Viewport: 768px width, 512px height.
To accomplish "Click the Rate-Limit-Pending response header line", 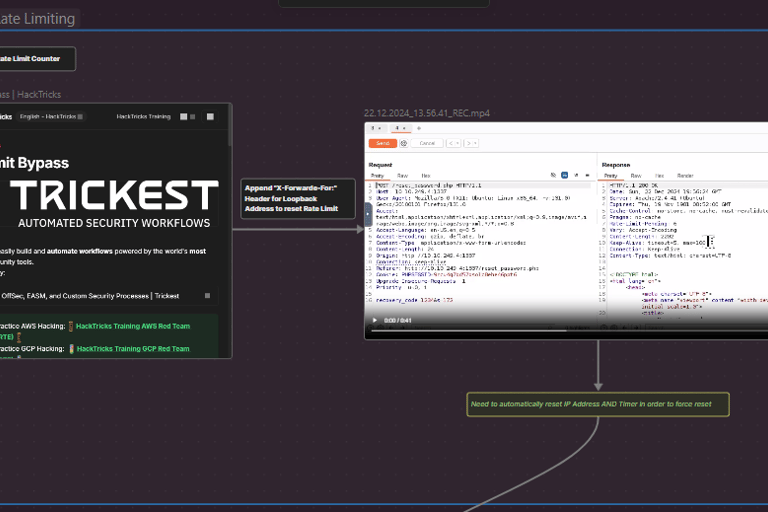I will point(643,223).
